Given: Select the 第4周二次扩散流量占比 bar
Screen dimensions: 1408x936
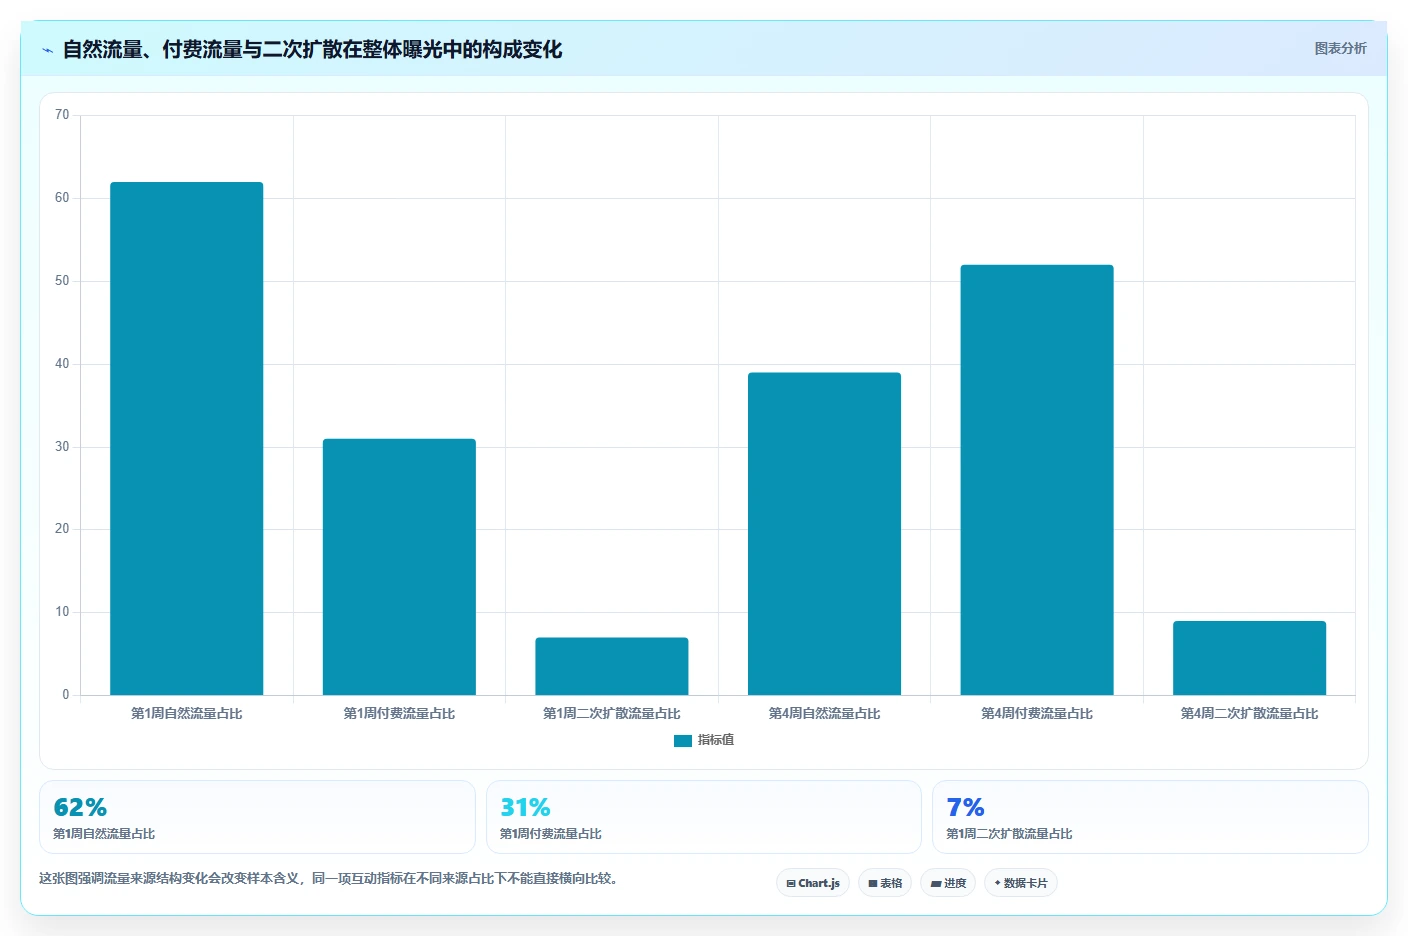Looking at the screenshot, I should [x=1249, y=658].
